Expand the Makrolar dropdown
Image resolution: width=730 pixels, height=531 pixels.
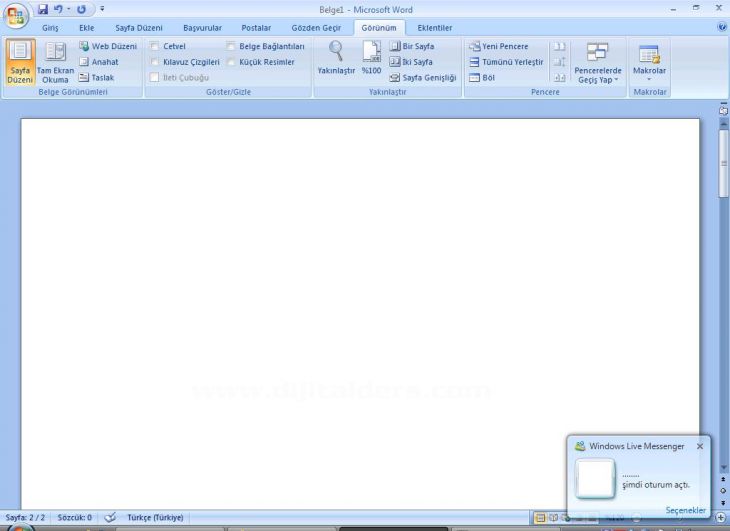coord(649,62)
